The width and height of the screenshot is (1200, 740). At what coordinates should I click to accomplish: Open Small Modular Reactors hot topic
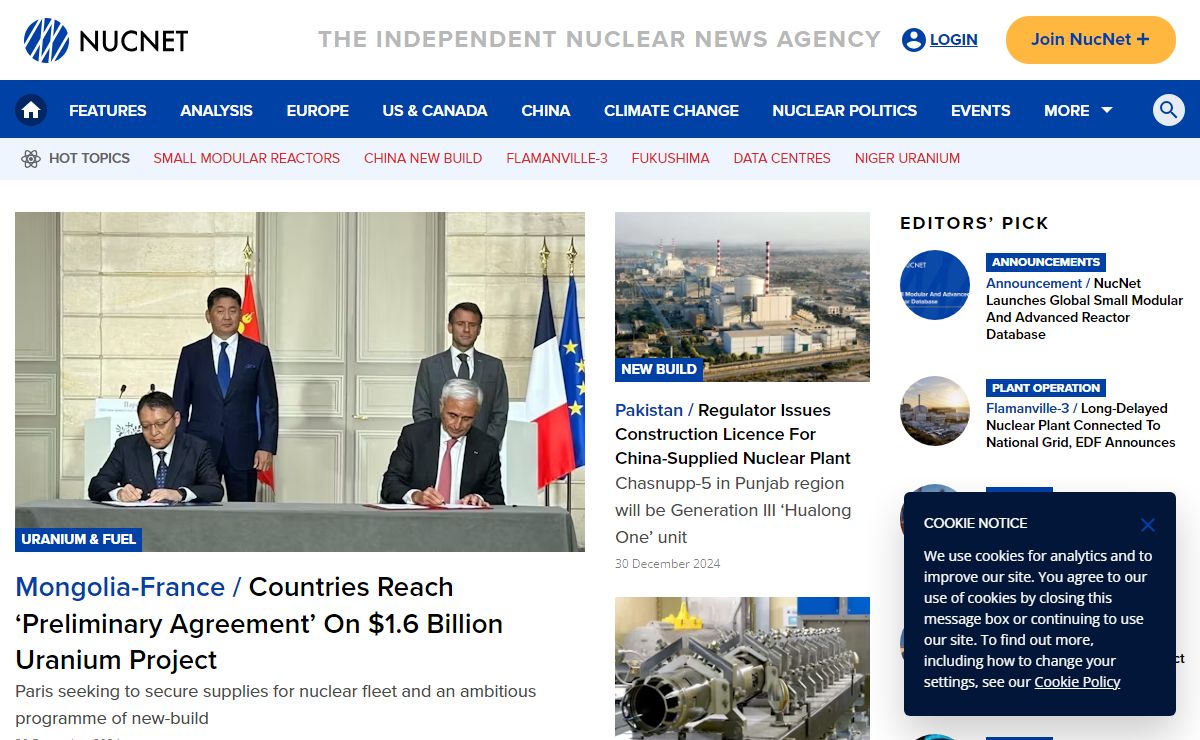click(x=246, y=158)
